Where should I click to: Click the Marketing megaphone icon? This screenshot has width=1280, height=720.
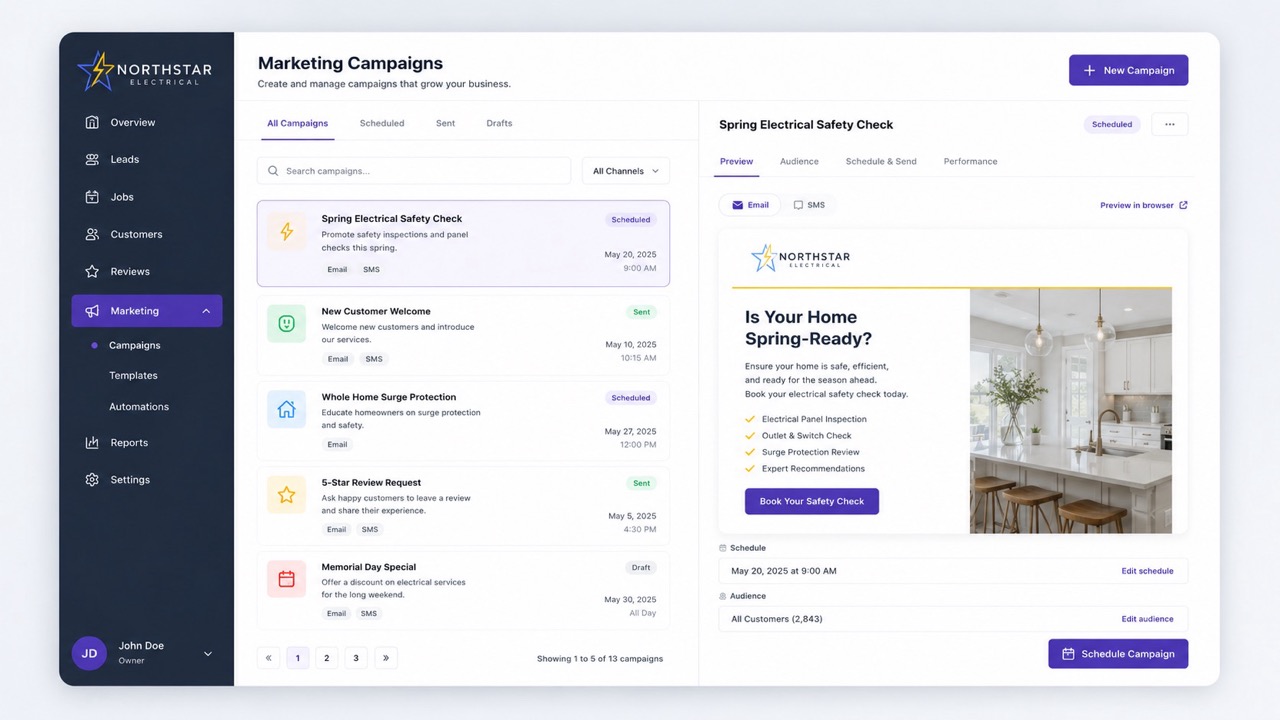92,311
